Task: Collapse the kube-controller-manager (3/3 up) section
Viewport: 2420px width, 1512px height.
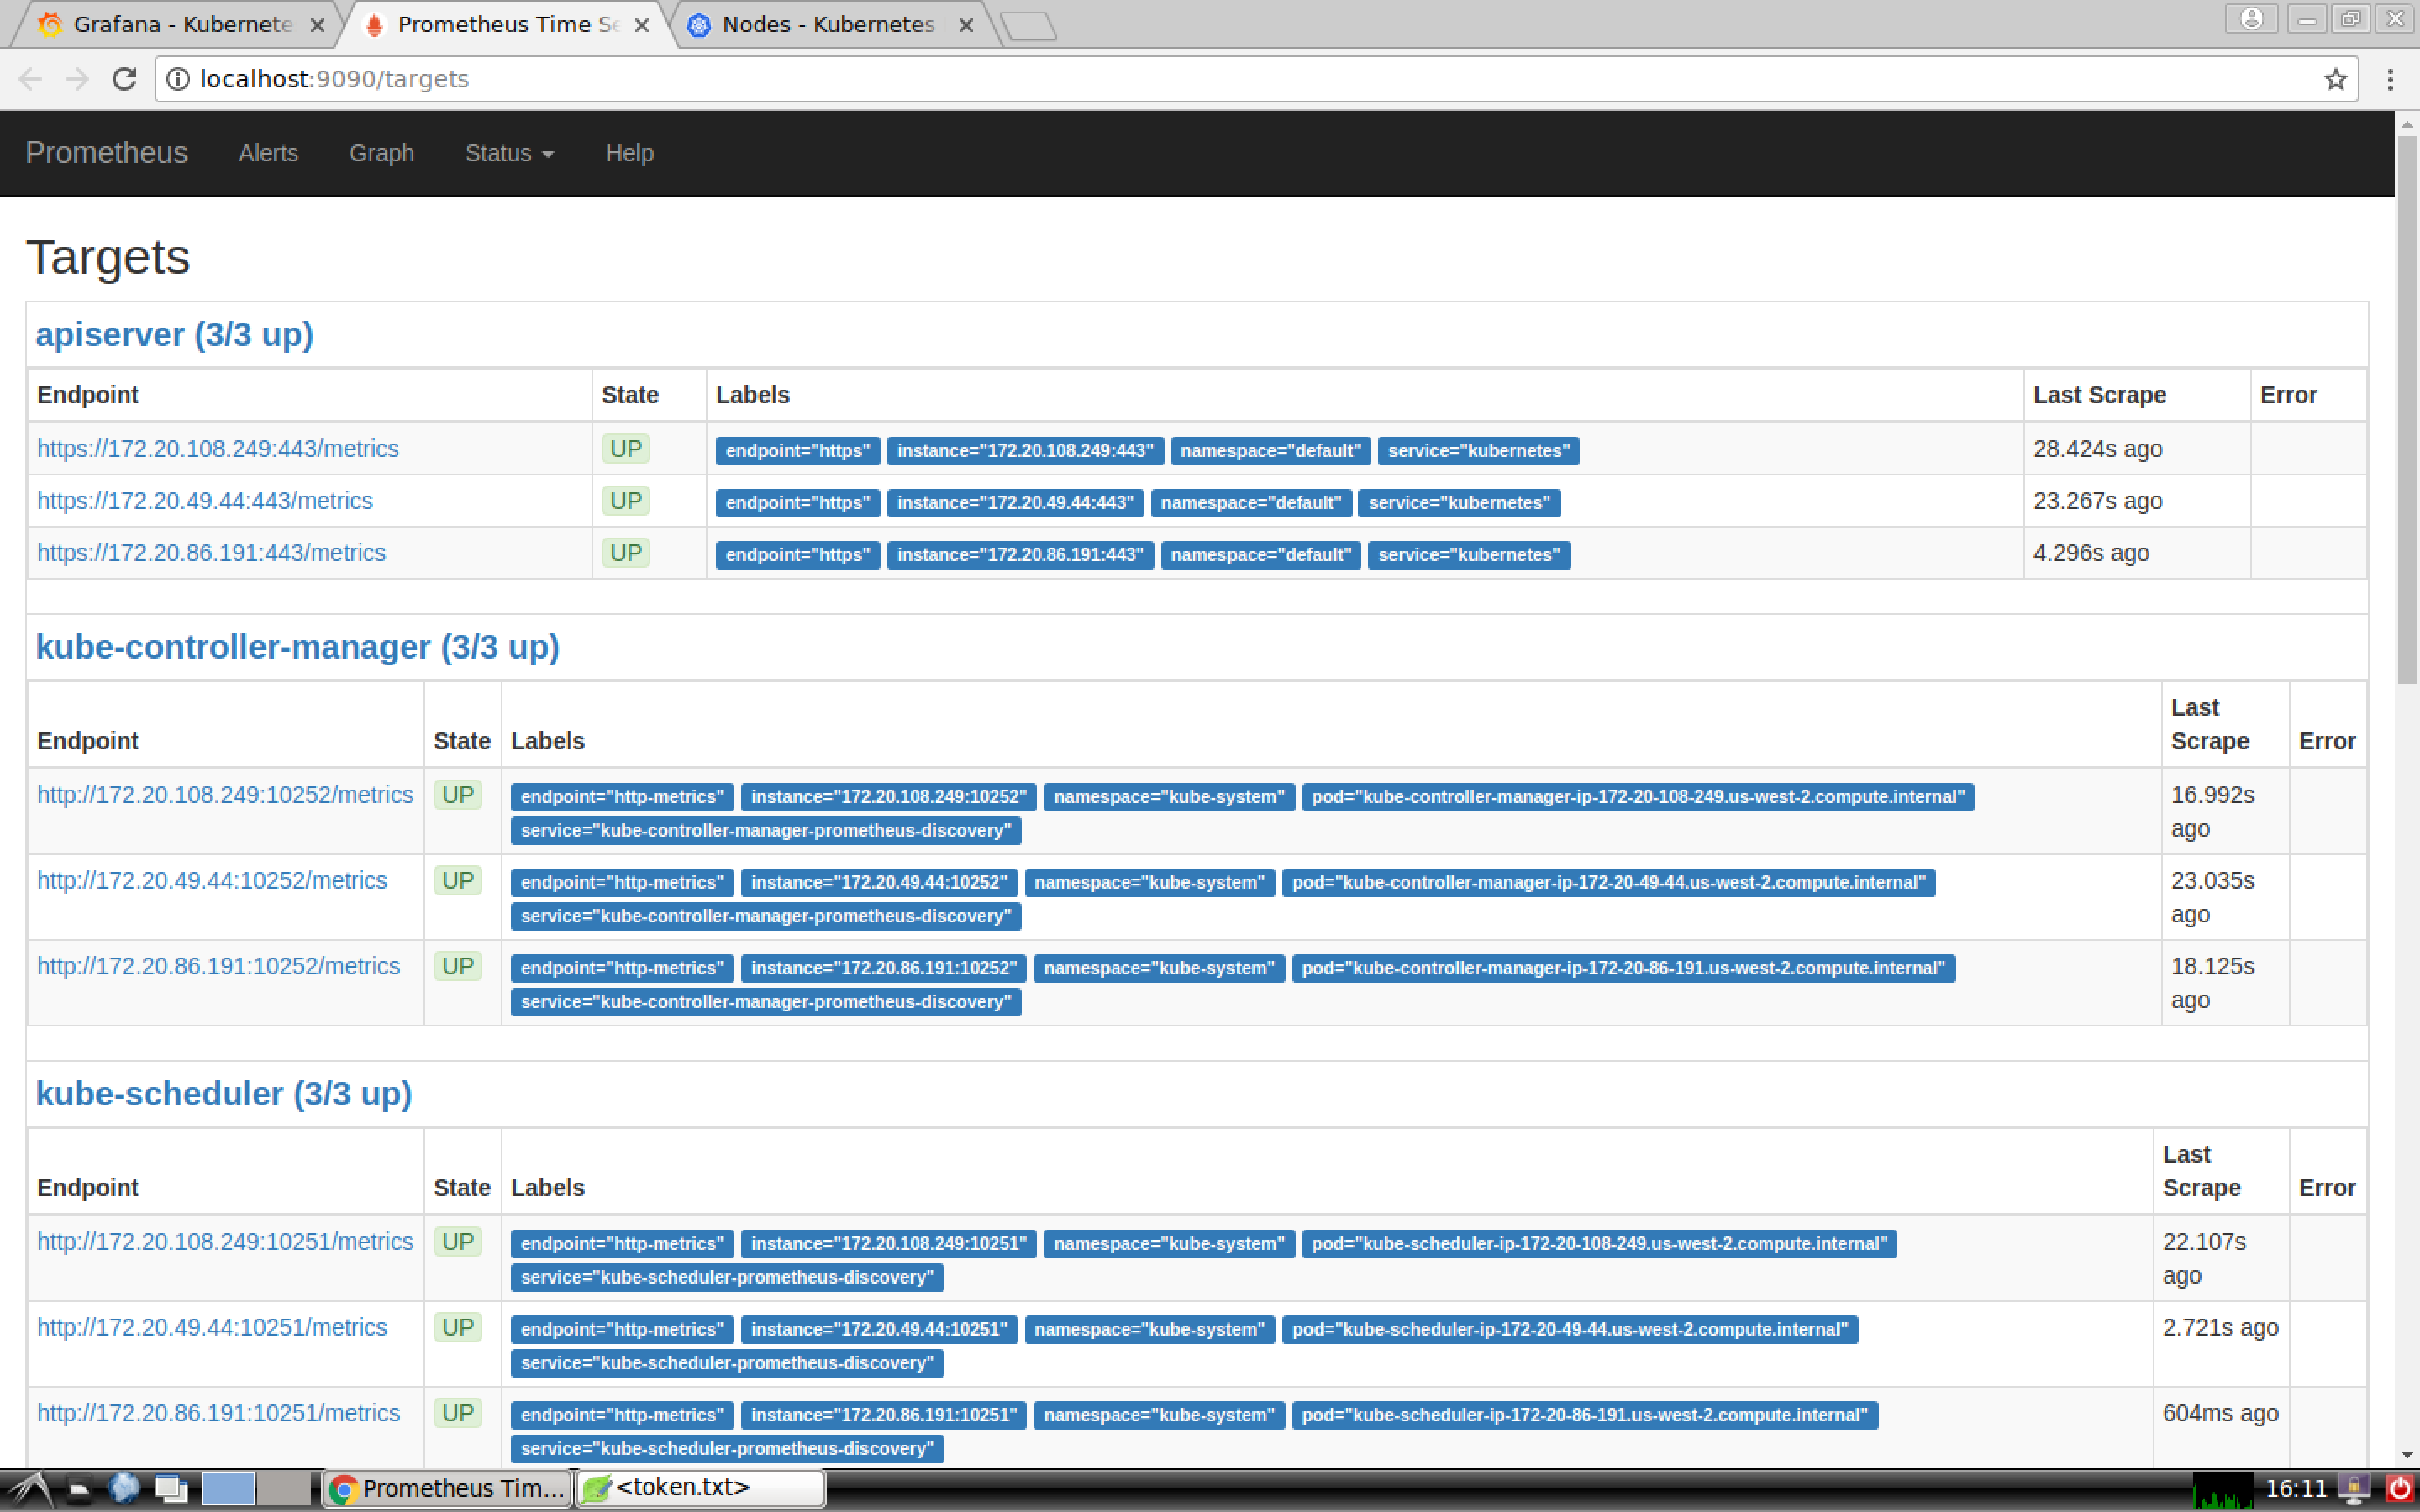Action: tap(297, 647)
